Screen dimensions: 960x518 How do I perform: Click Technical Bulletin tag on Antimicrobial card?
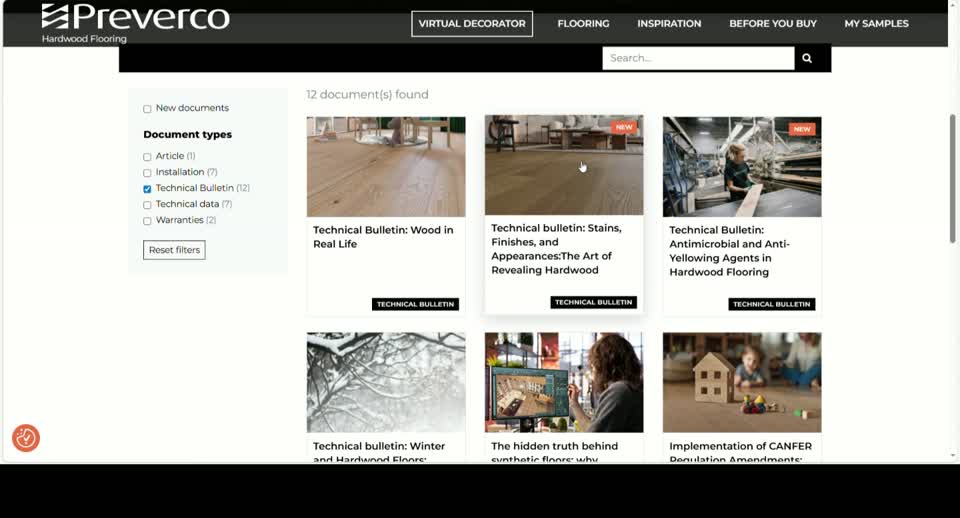click(x=771, y=304)
